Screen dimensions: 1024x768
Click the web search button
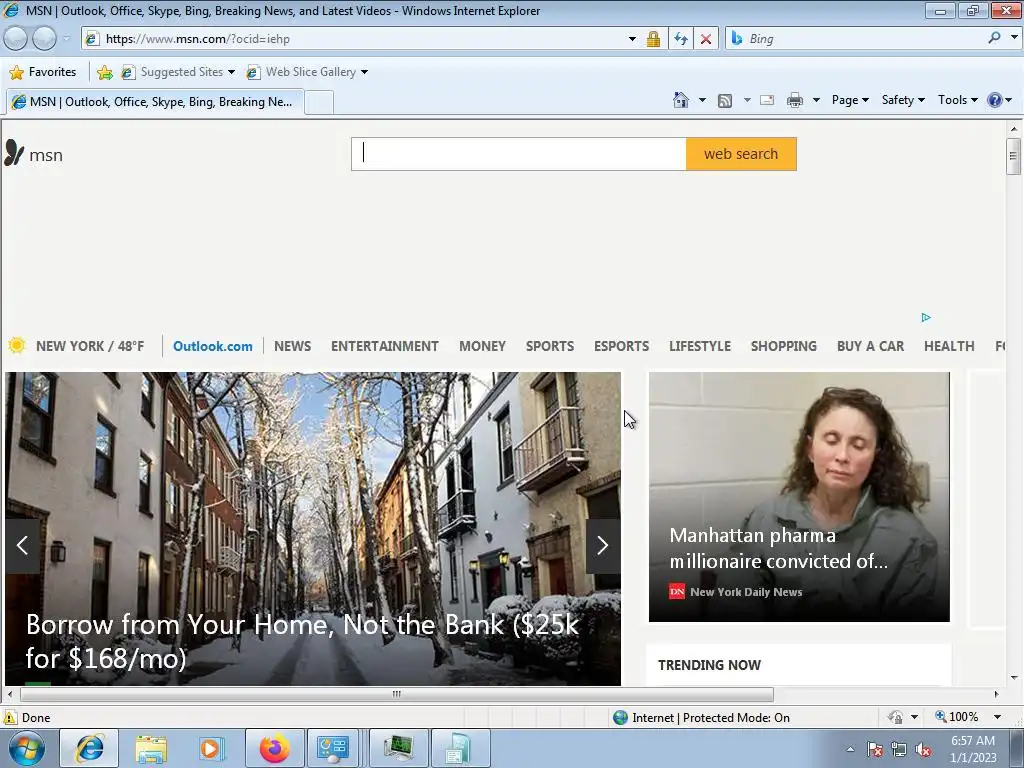coord(741,154)
